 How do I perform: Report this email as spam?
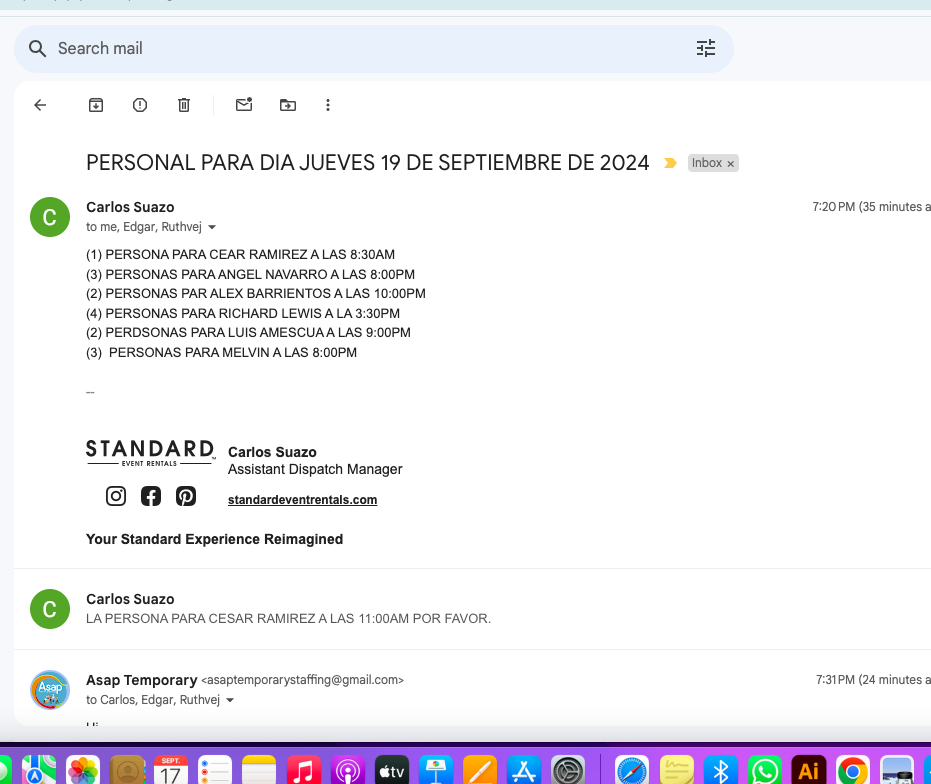click(140, 105)
